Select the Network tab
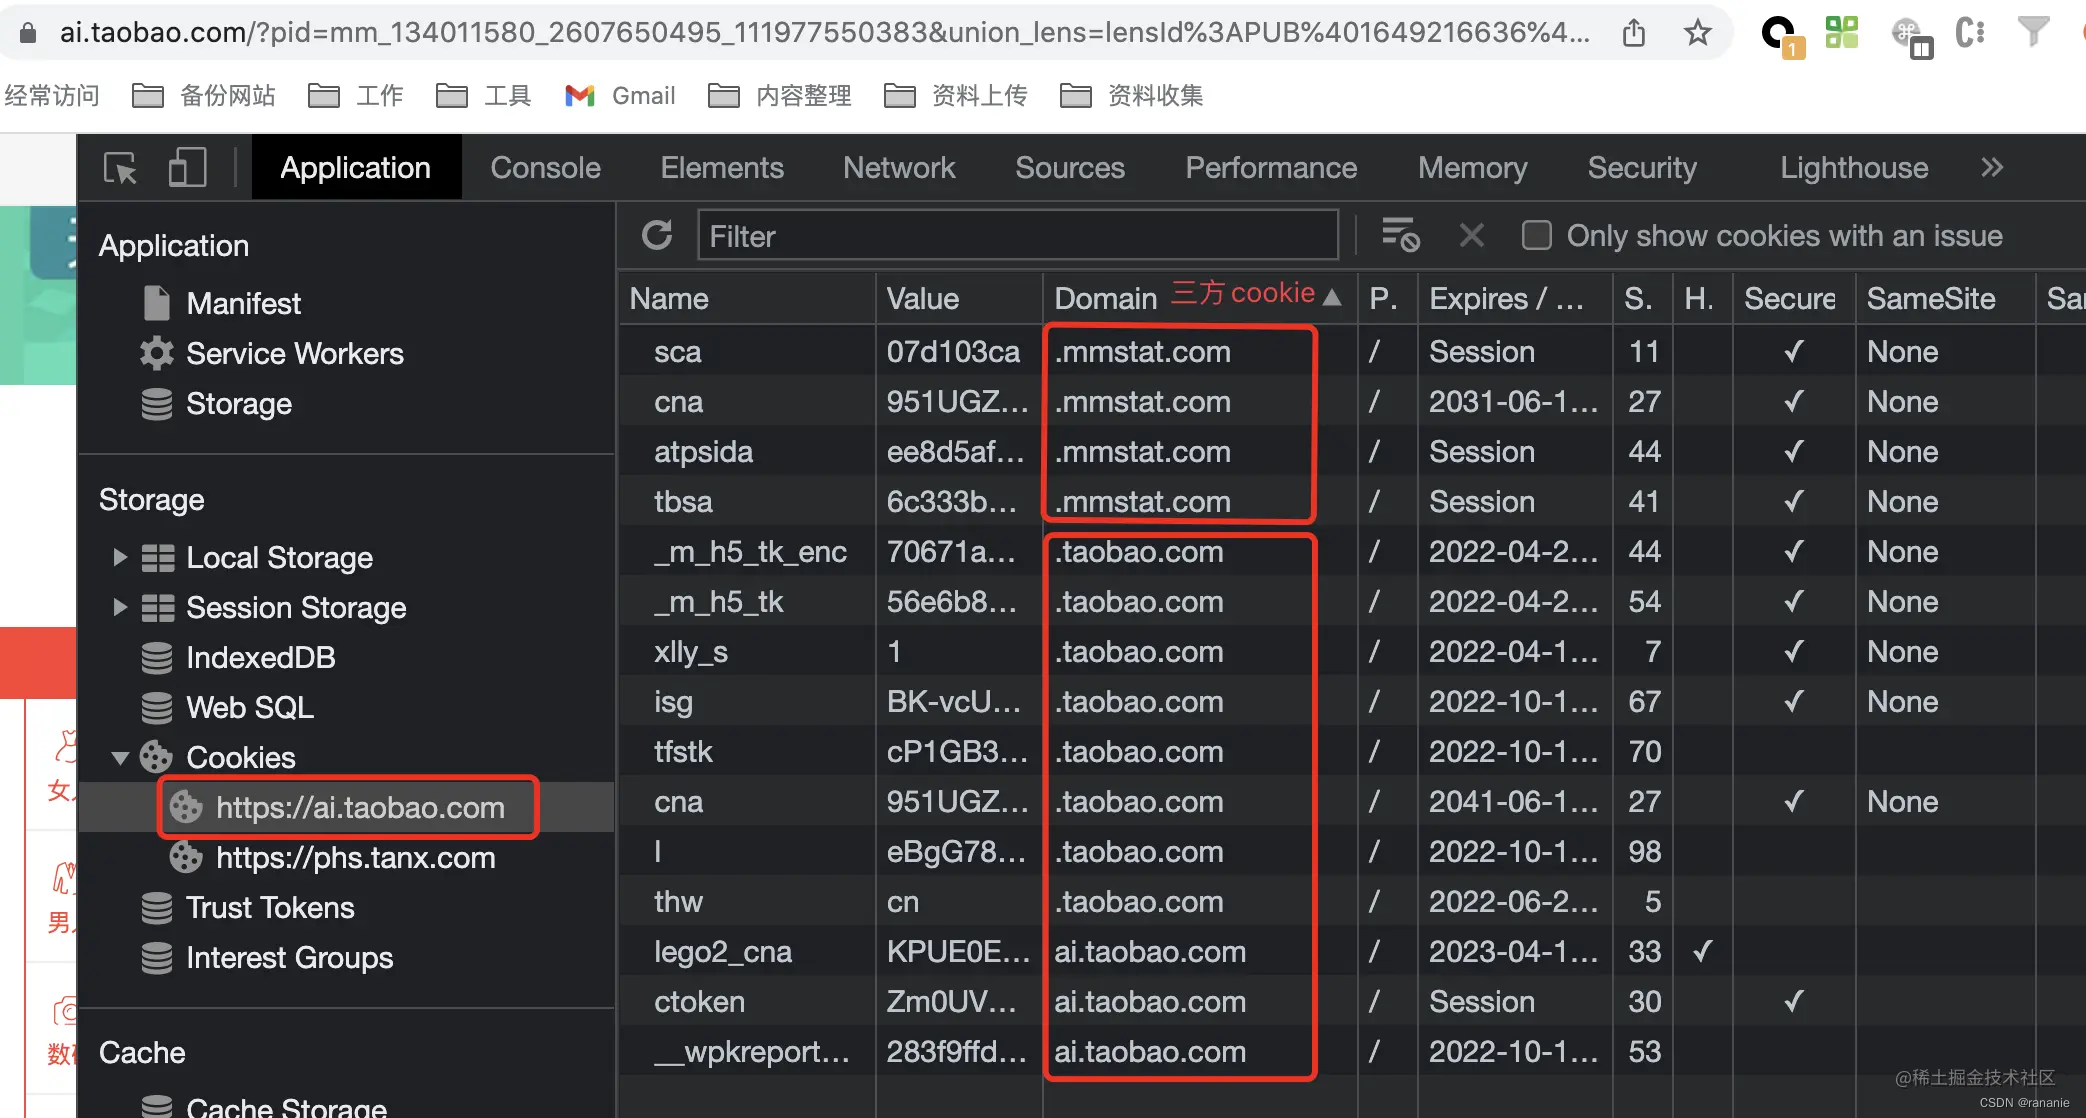The width and height of the screenshot is (2086, 1118). click(x=900, y=167)
